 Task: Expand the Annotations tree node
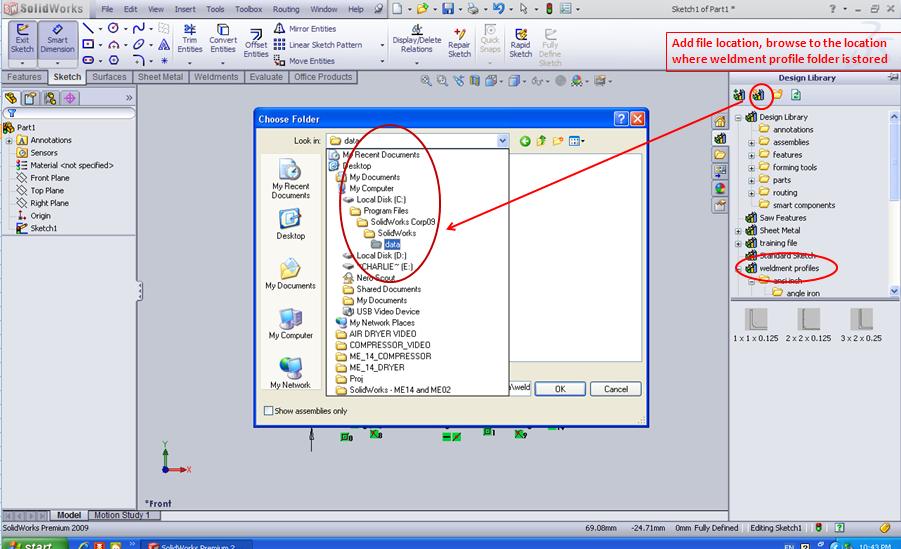point(9,140)
